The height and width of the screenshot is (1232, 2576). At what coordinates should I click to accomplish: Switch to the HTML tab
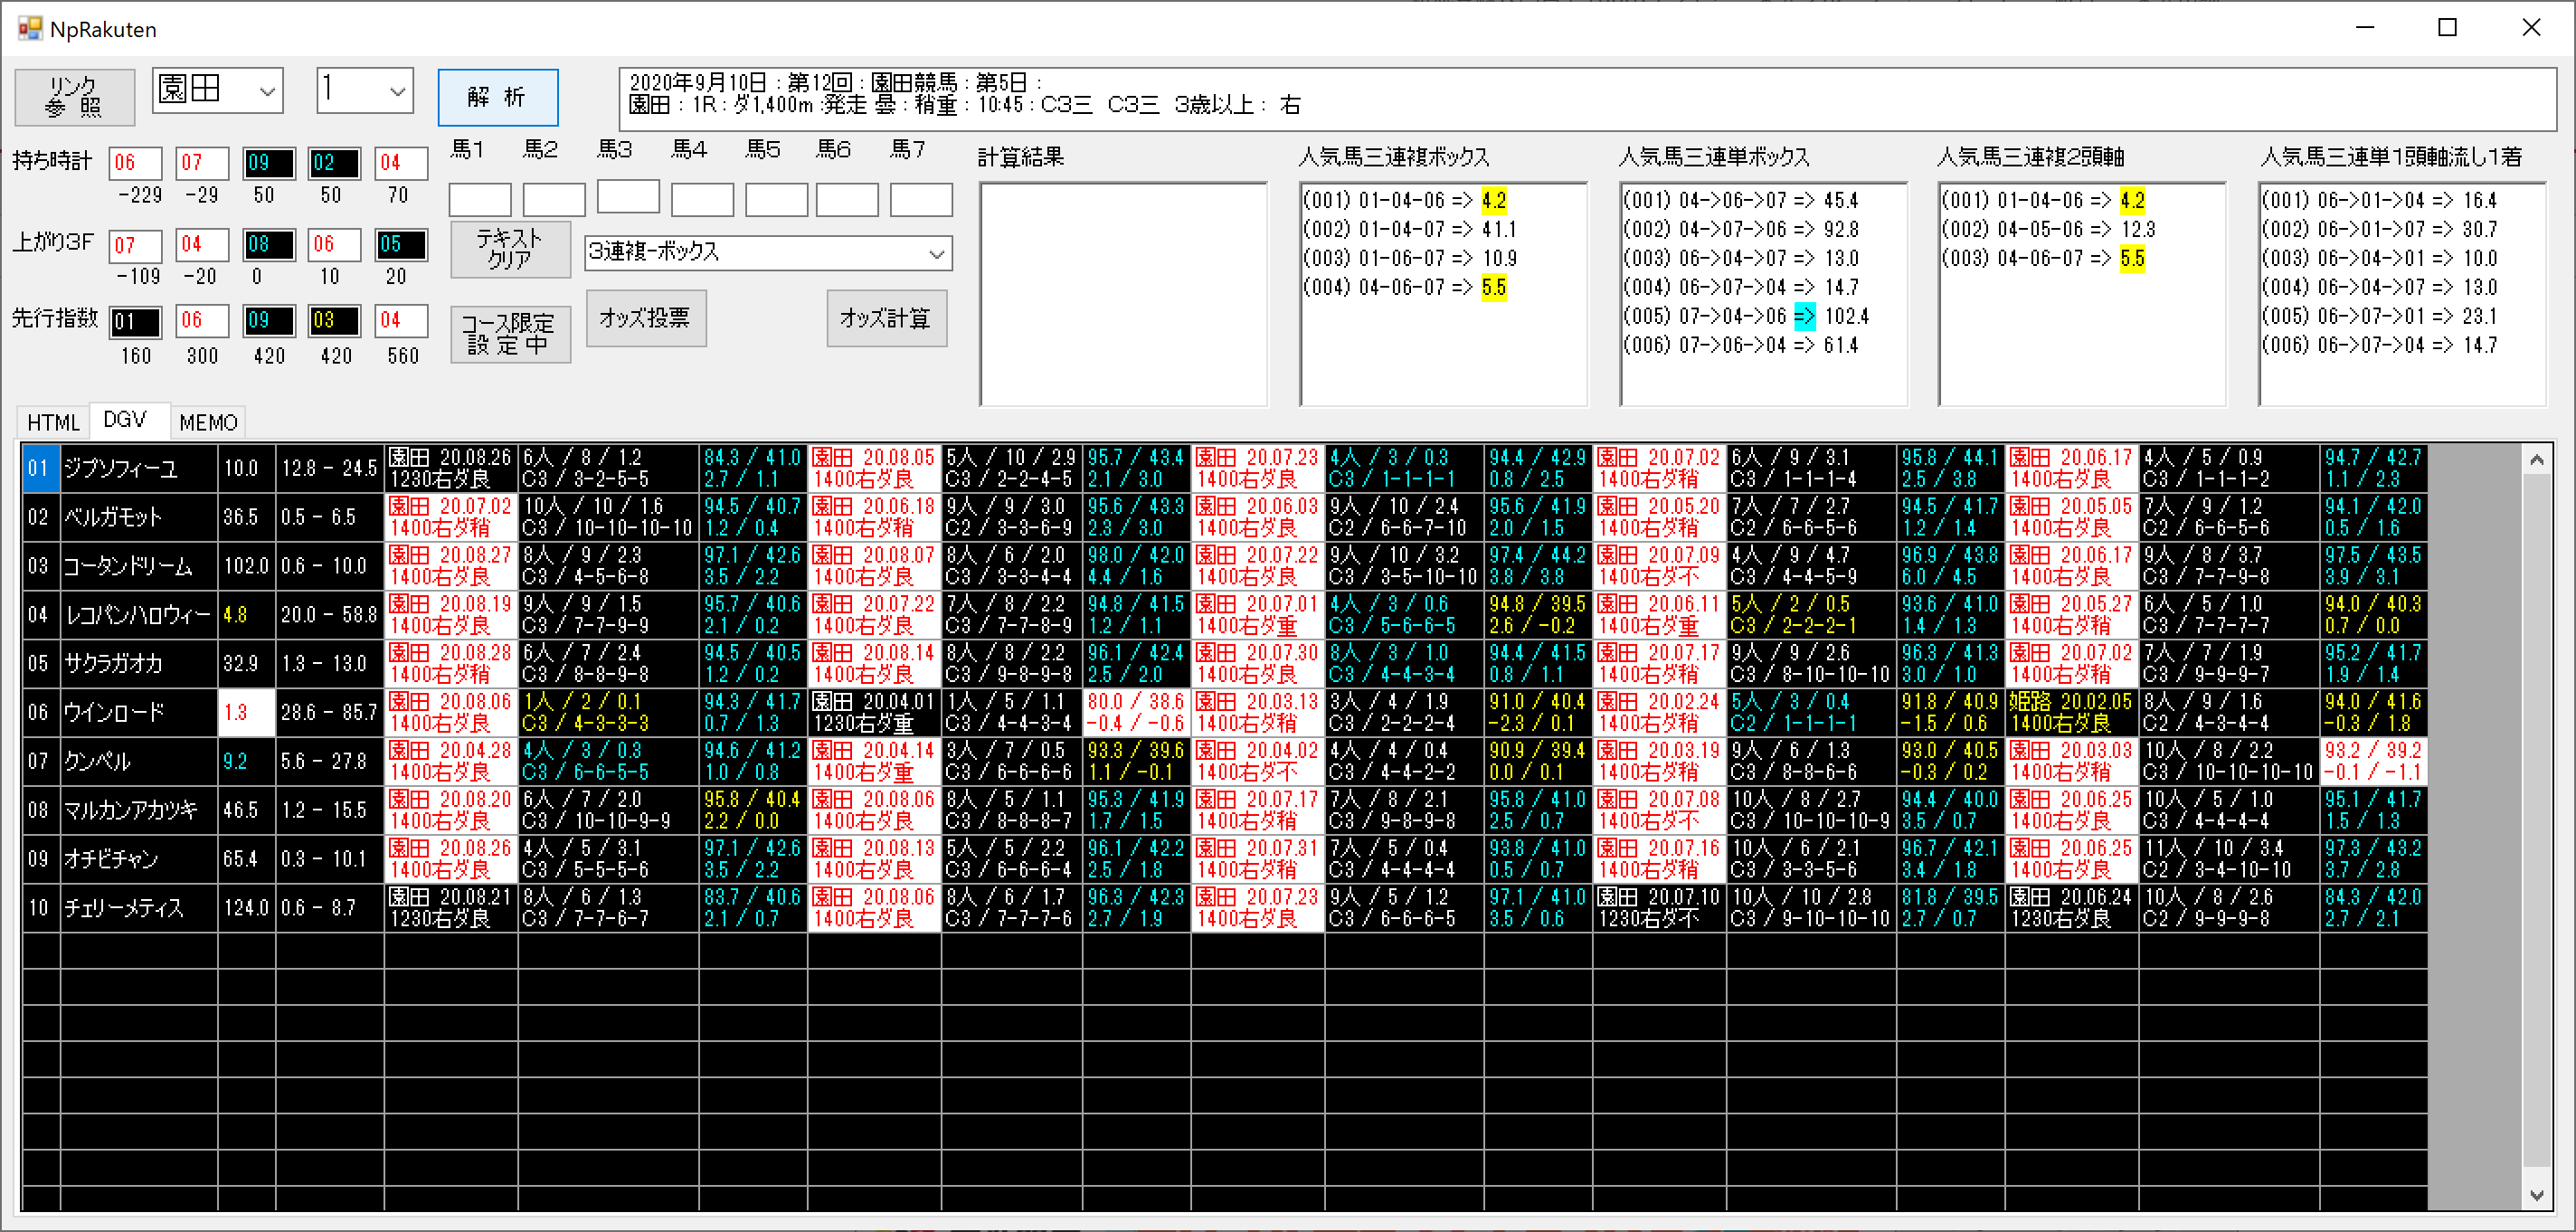pyautogui.click(x=53, y=422)
